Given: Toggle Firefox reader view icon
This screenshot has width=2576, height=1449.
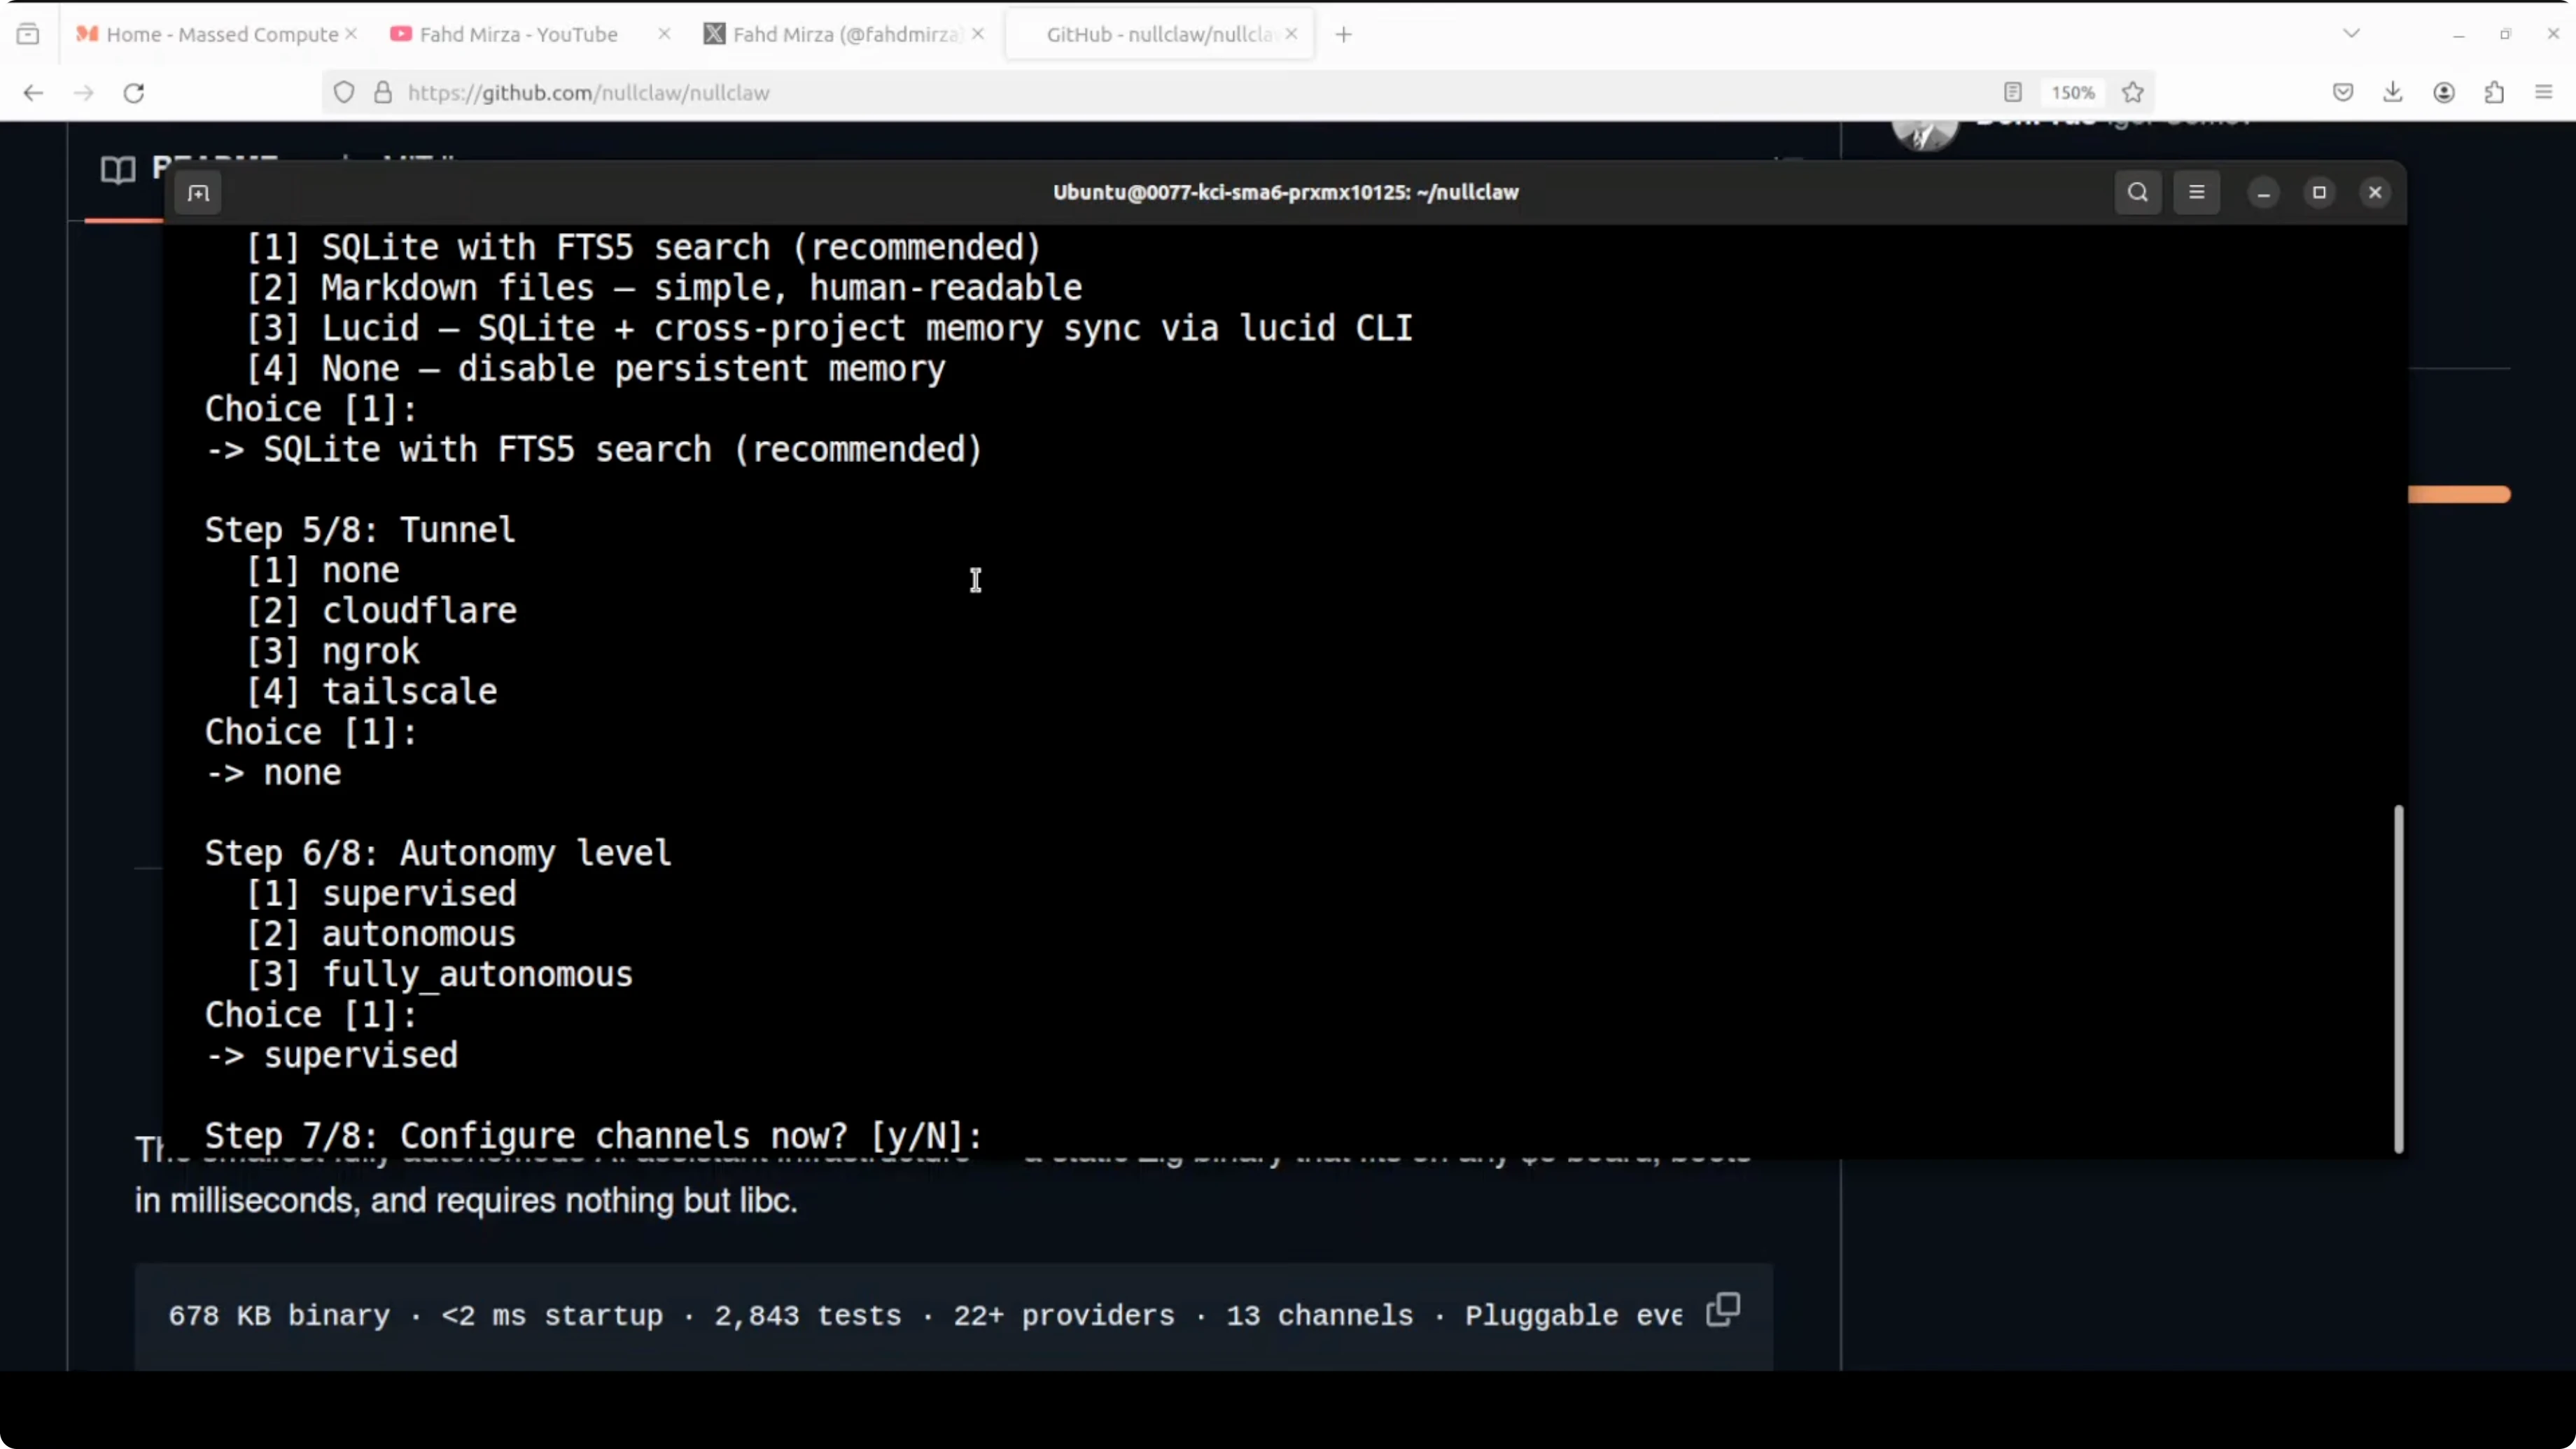Looking at the screenshot, I should coord(2012,92).
